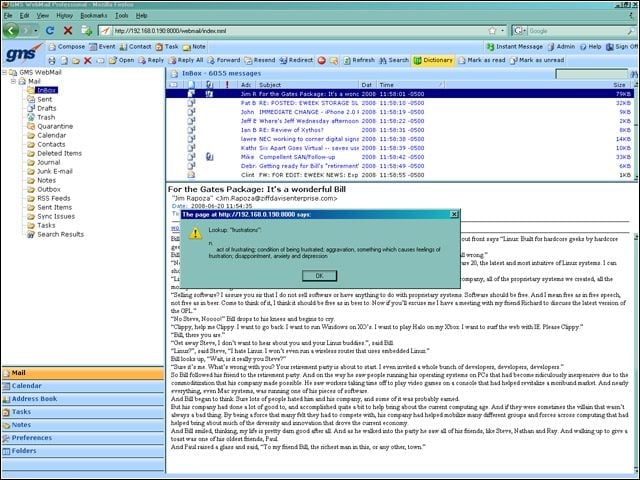The height and width of the screenshot is (480, 640).
Task: Open the browser File menu
Action: (8, 16)
